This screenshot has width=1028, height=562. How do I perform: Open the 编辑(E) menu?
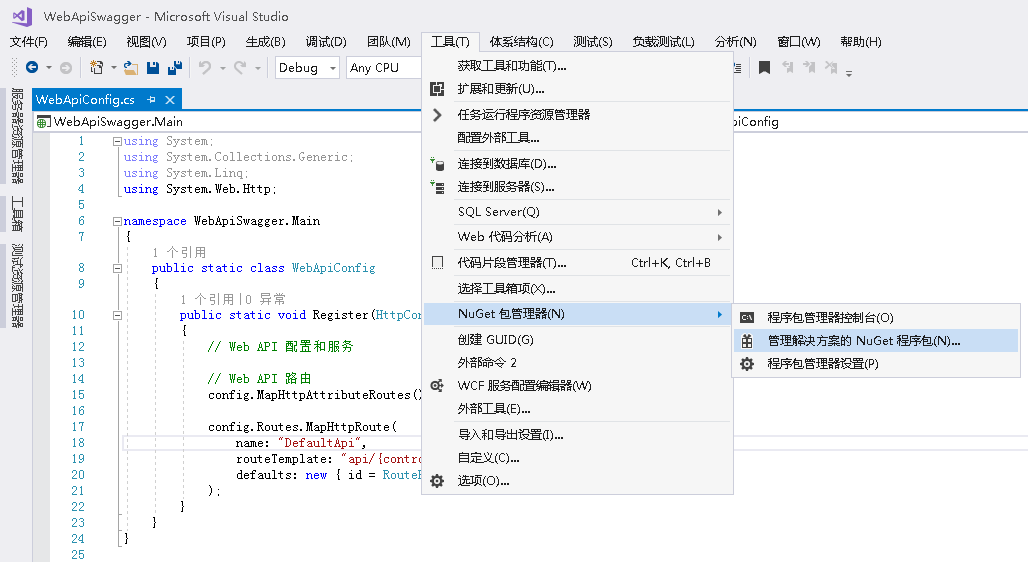(87, 42)
